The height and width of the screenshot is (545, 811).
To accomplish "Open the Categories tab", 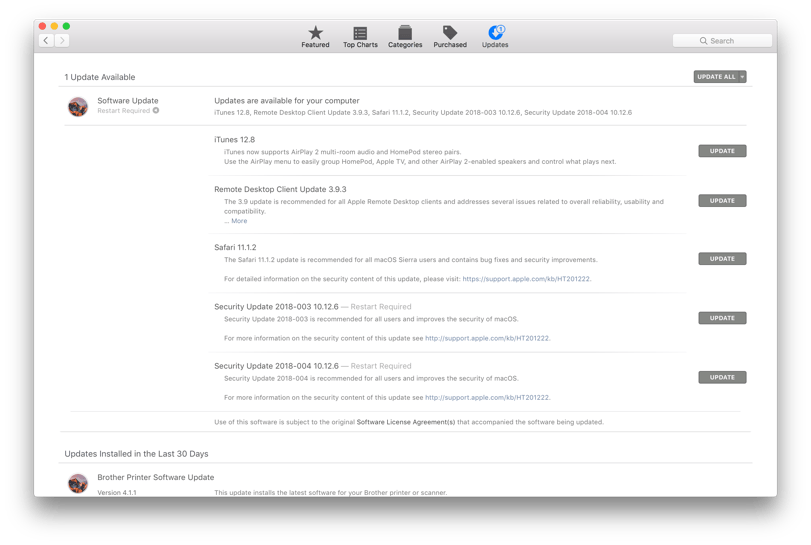I will [x=405, y=37].
